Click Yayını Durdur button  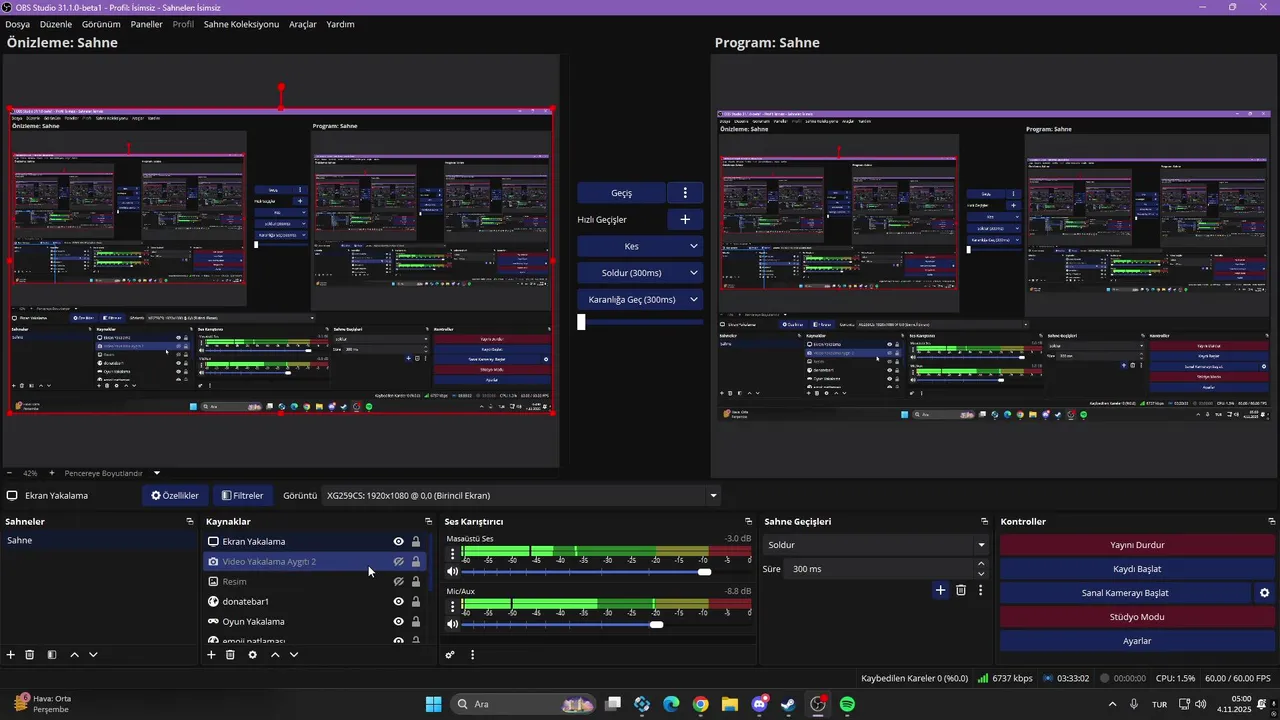(1137, 545)
